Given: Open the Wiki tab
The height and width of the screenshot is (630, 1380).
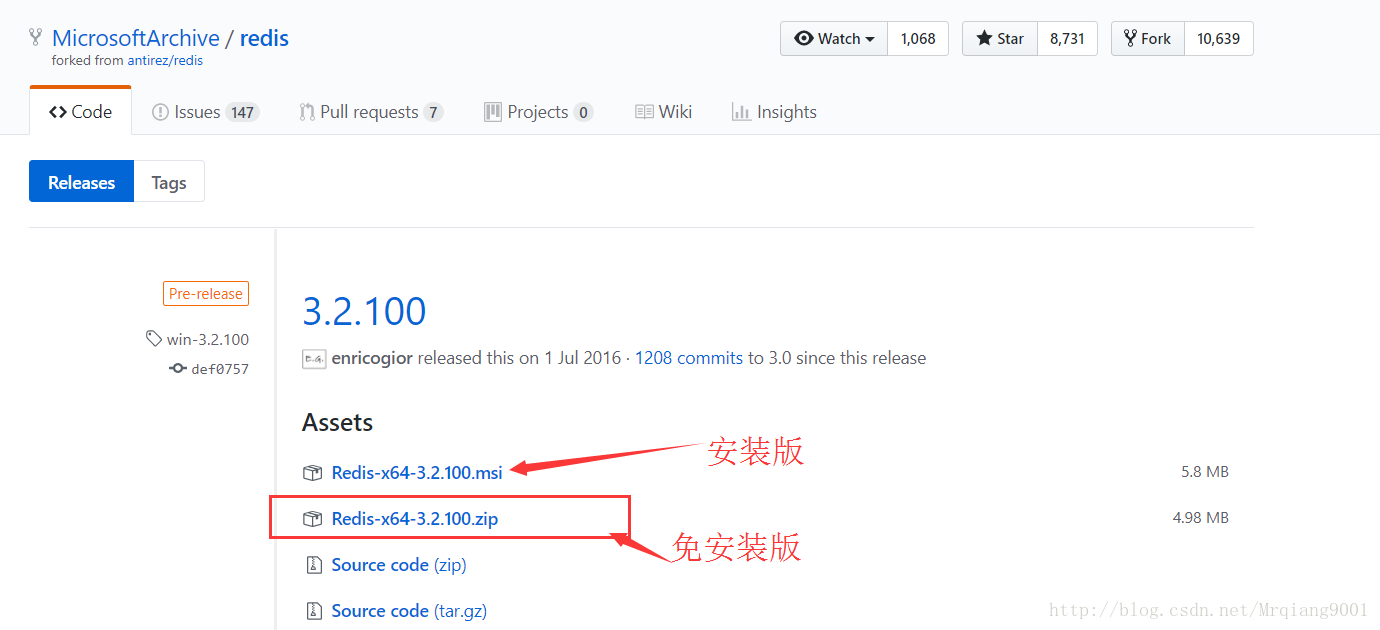Looking at the screenshot, I should (x=663, y=112).
